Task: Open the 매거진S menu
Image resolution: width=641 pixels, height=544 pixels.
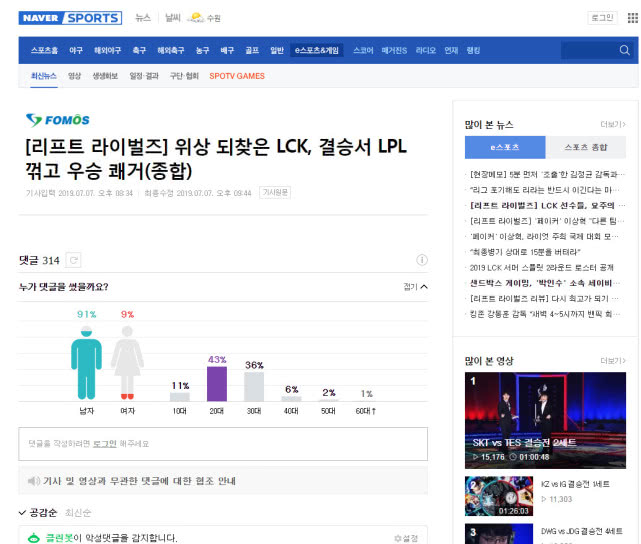Action: tap(394, 50)
